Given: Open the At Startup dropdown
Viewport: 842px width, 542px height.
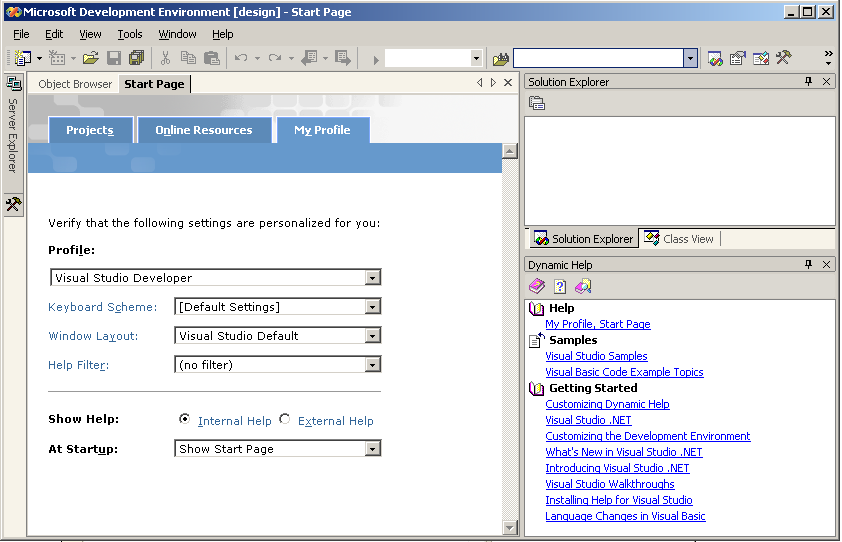Looking at the screenshot, I should tap(372, 449).
